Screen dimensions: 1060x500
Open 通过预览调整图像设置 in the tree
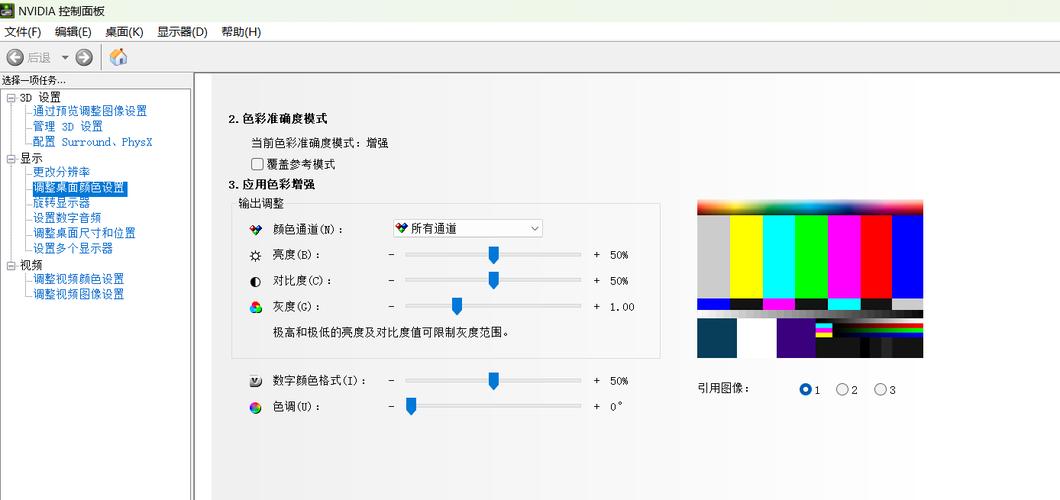pyautogui.click(x=90, y=111)
